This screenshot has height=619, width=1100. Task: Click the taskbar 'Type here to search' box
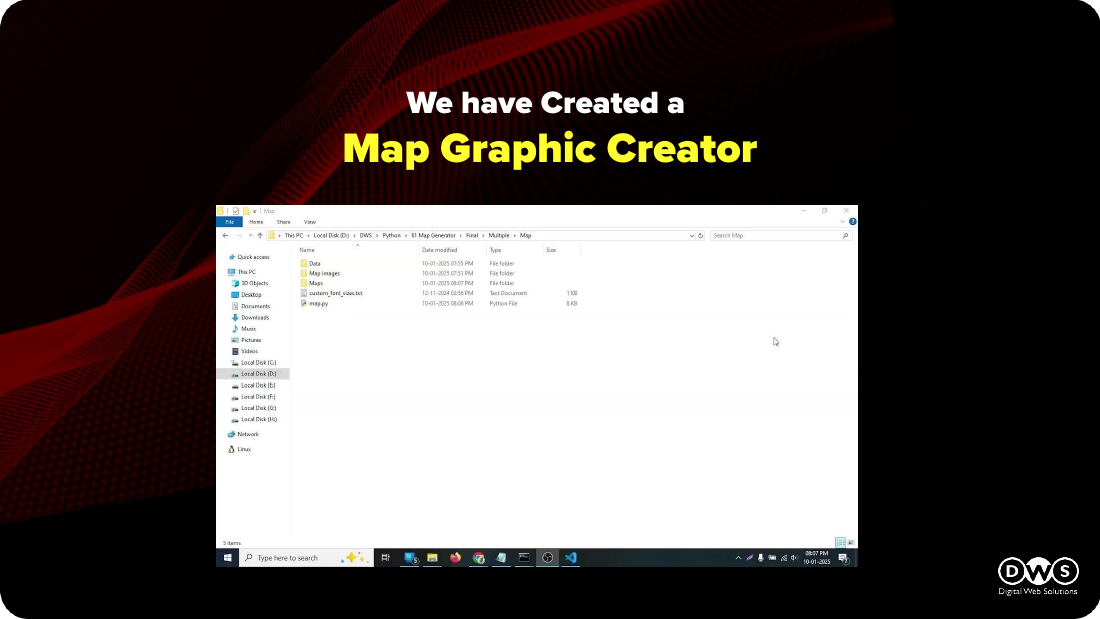[x=307, y=558]
